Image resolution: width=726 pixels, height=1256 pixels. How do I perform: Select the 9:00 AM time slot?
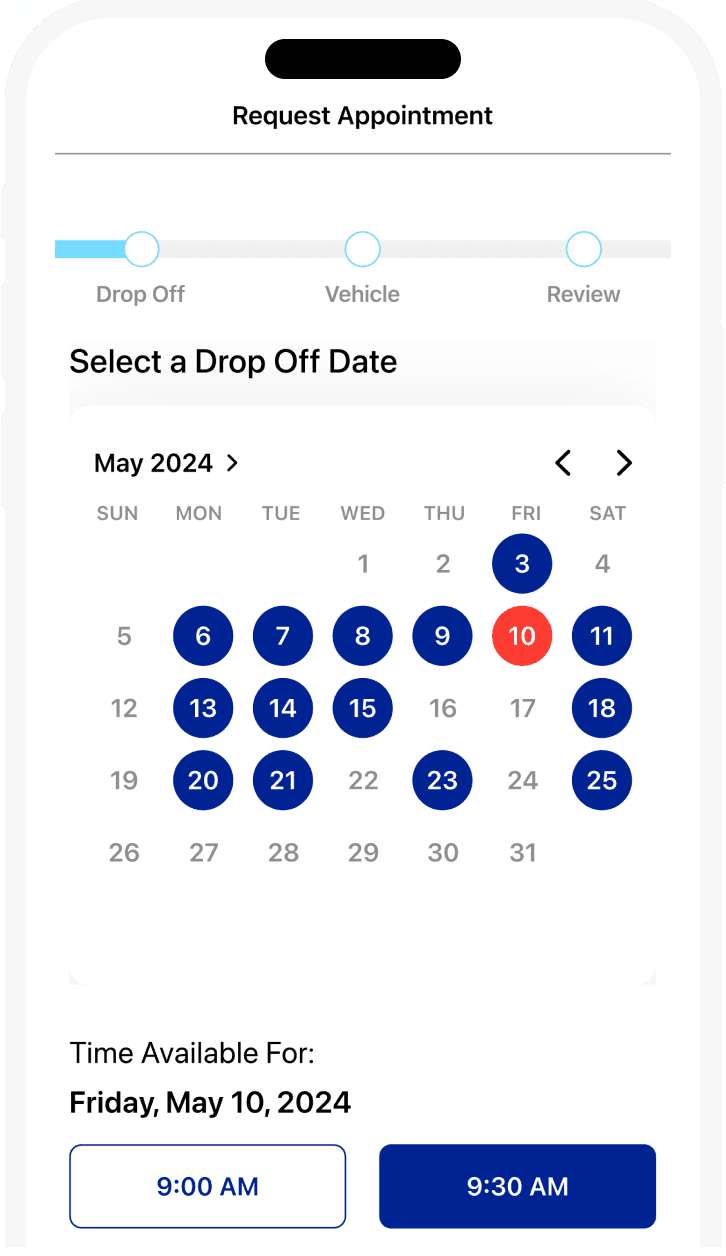[x=207, y=1186]
